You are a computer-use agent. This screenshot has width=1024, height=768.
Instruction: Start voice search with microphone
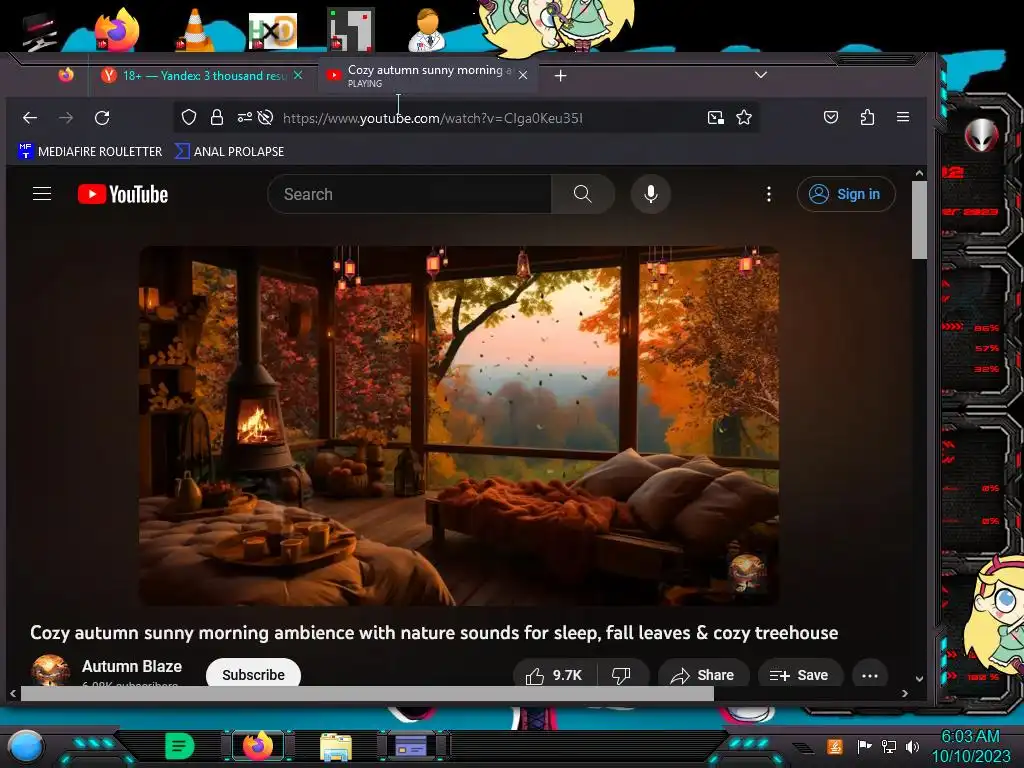[x=650, y=194]
